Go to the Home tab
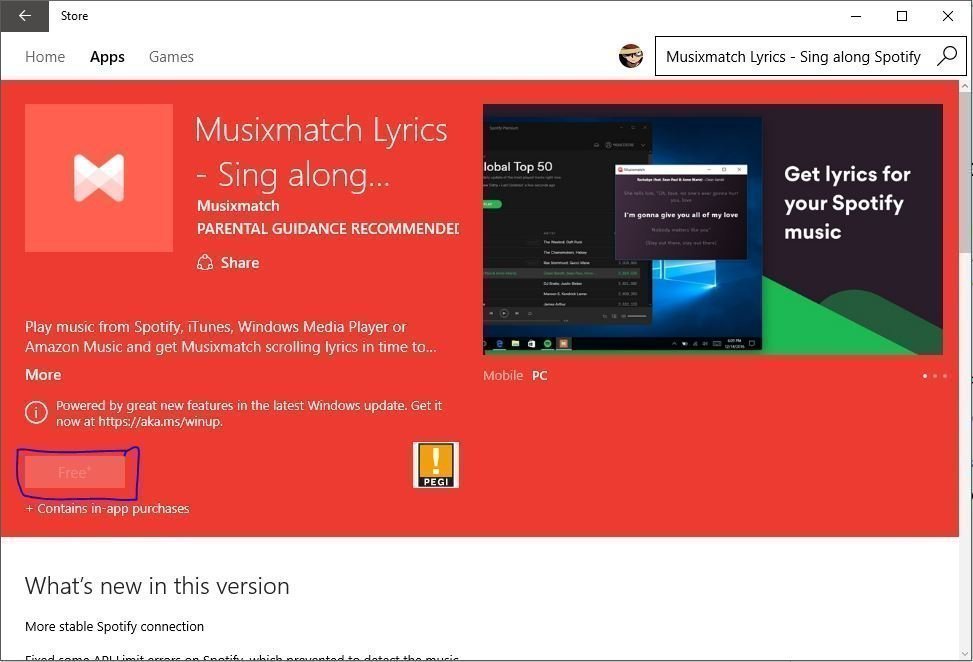 (45, 56)
